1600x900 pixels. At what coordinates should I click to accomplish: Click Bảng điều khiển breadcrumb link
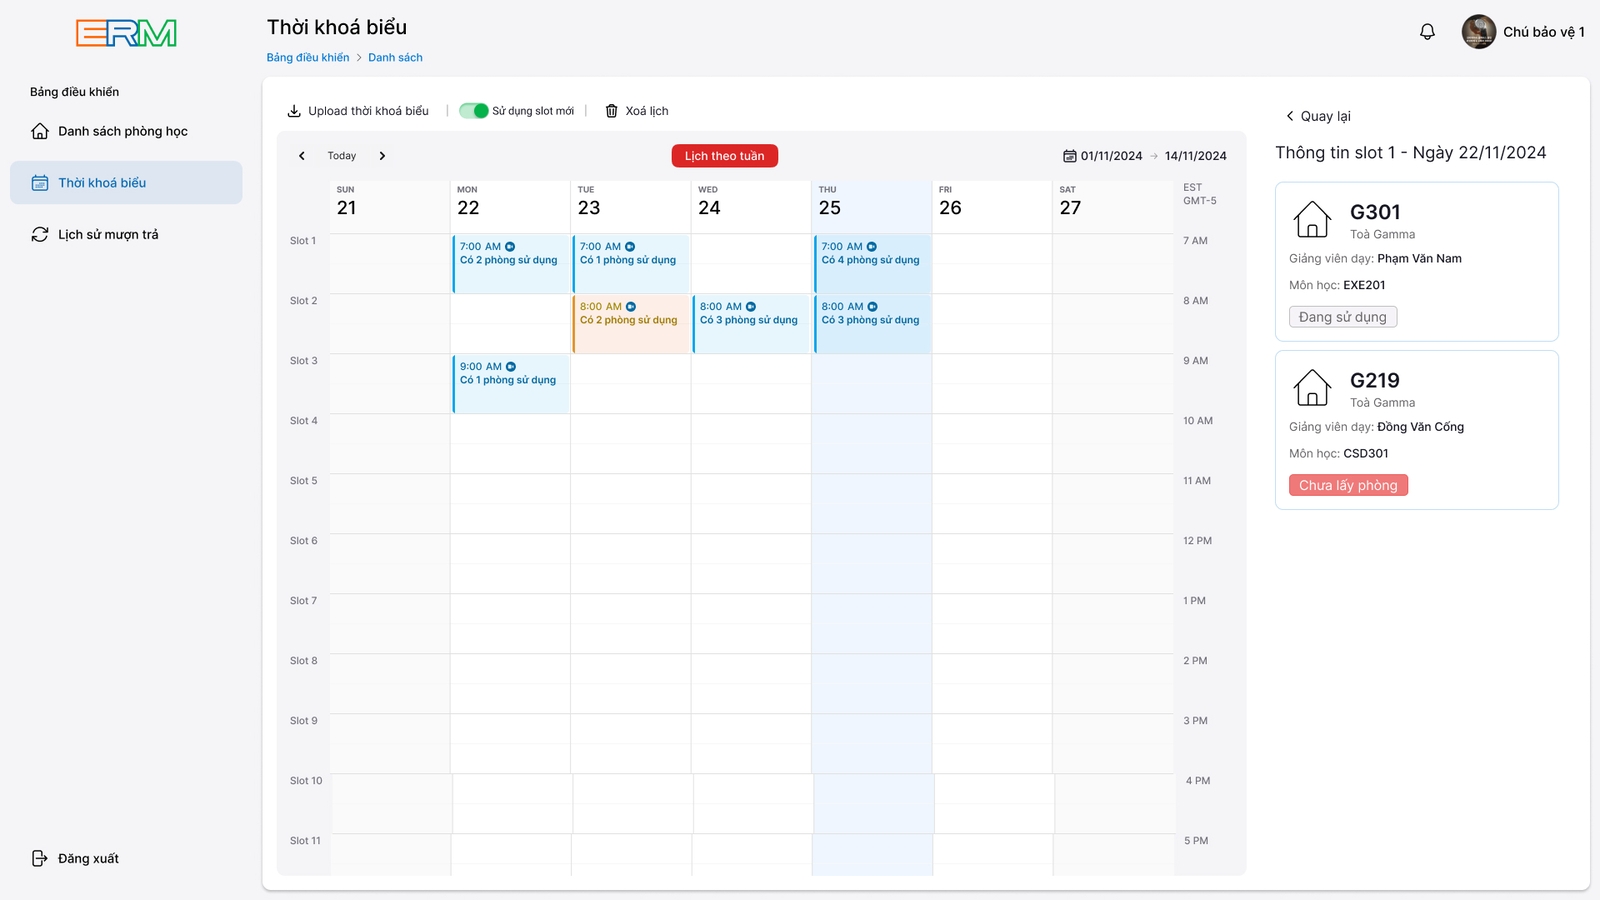(x=308, y=57)
